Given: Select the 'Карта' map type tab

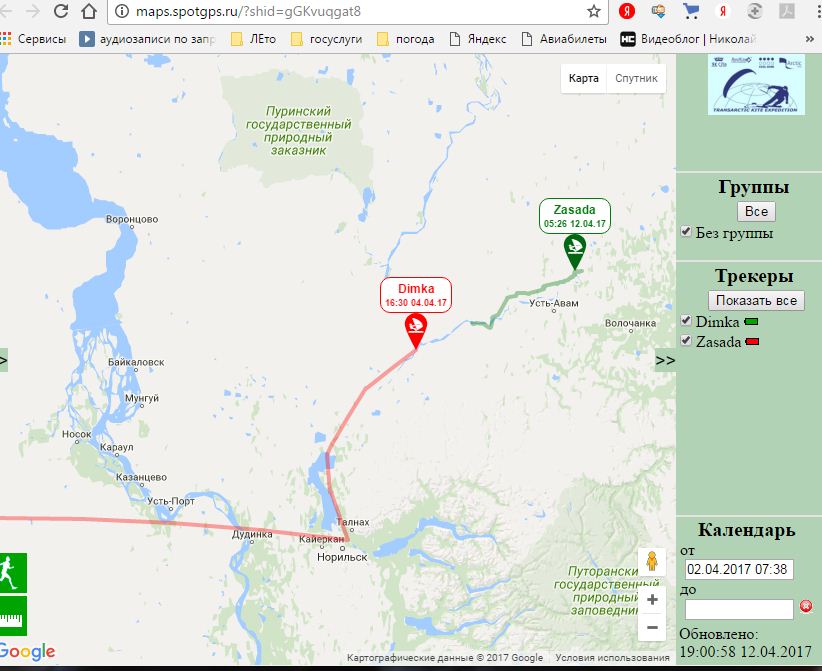Looking at the screenshot, I should click(x=584, y=78).
